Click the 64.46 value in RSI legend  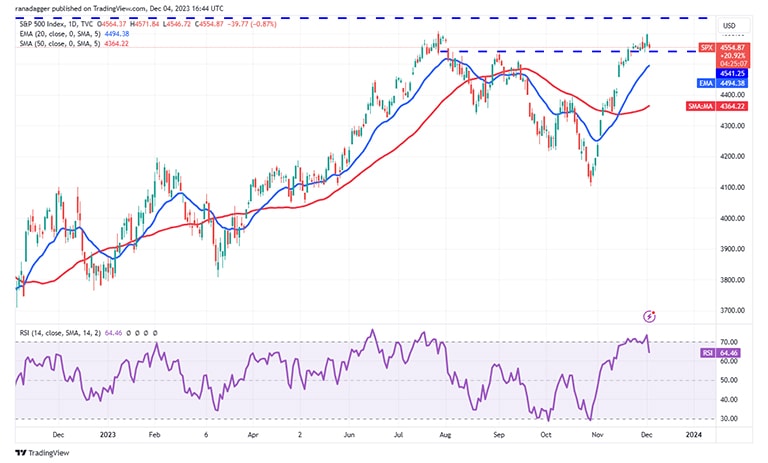113,333
